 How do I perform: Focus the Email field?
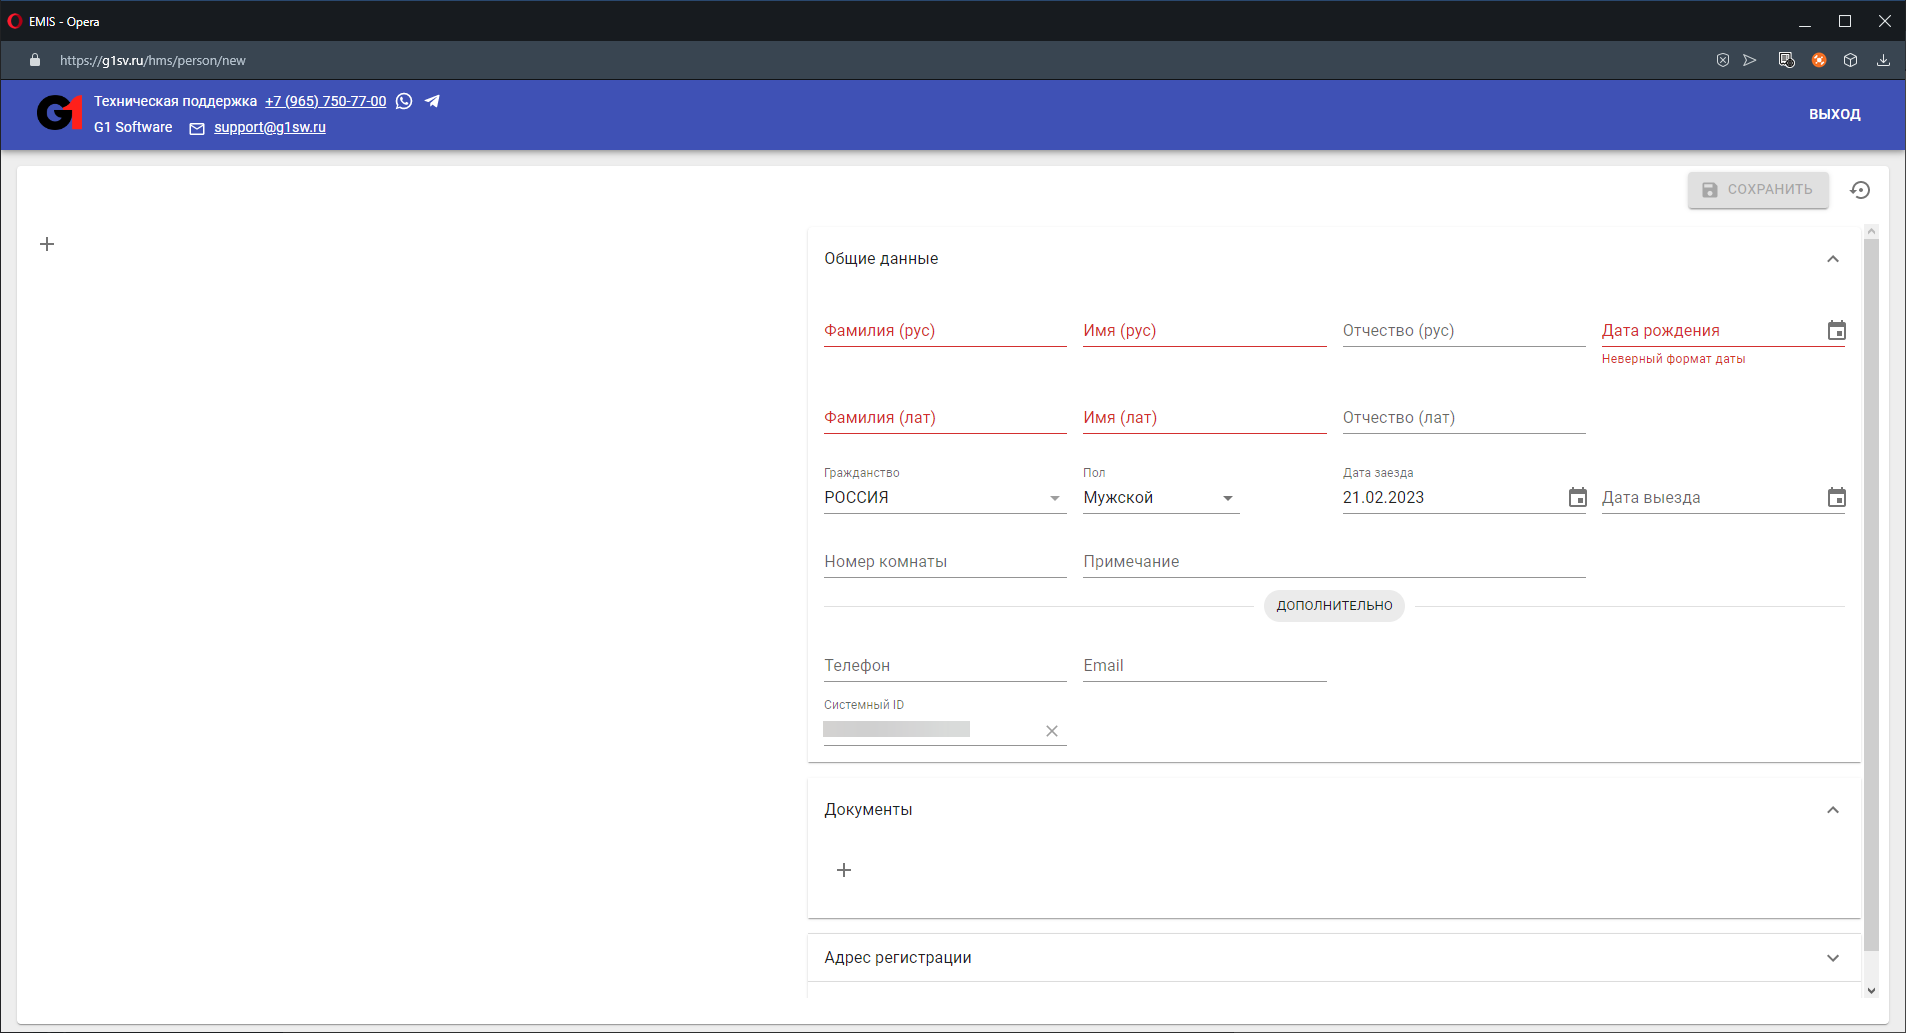[x=1204, y=666]
